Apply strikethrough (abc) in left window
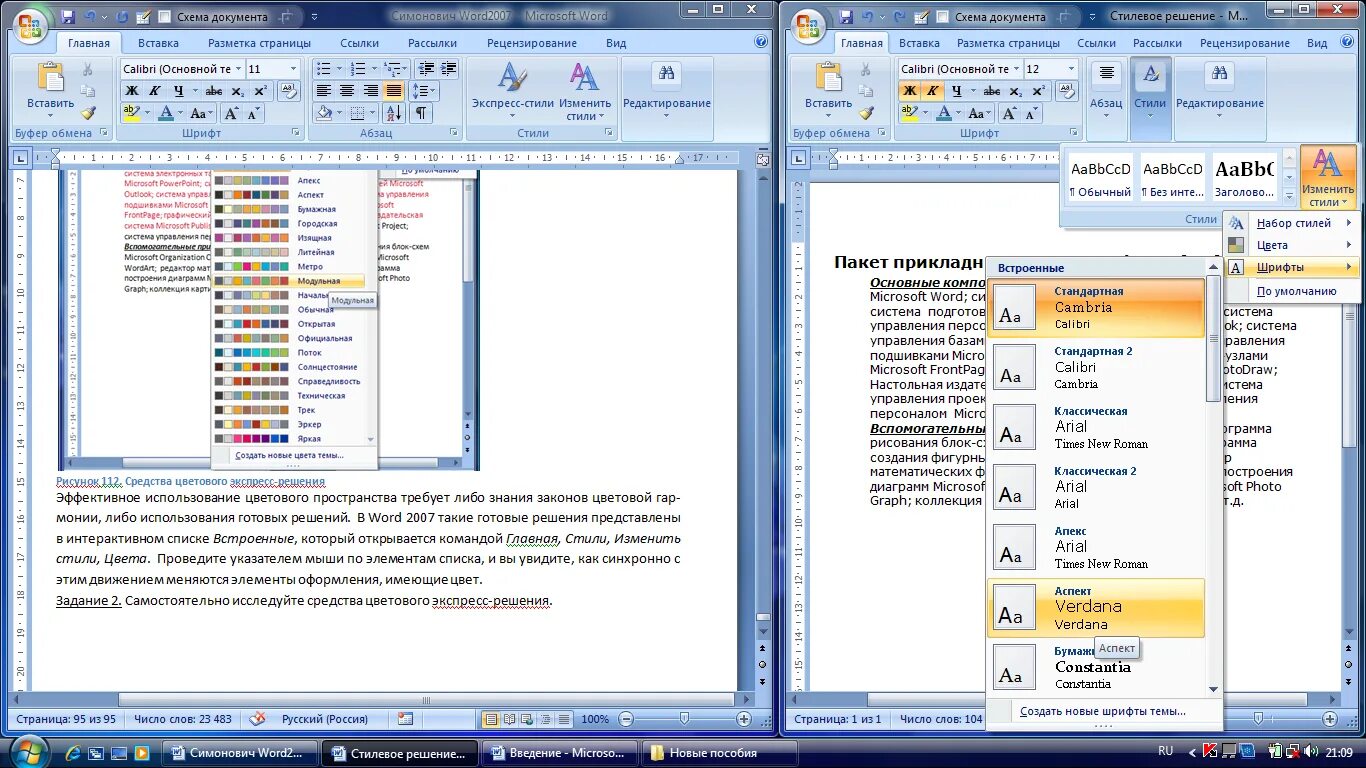The height and width of the screenshot is (768, 1366). pyautogui.click(x=212, y=91)
